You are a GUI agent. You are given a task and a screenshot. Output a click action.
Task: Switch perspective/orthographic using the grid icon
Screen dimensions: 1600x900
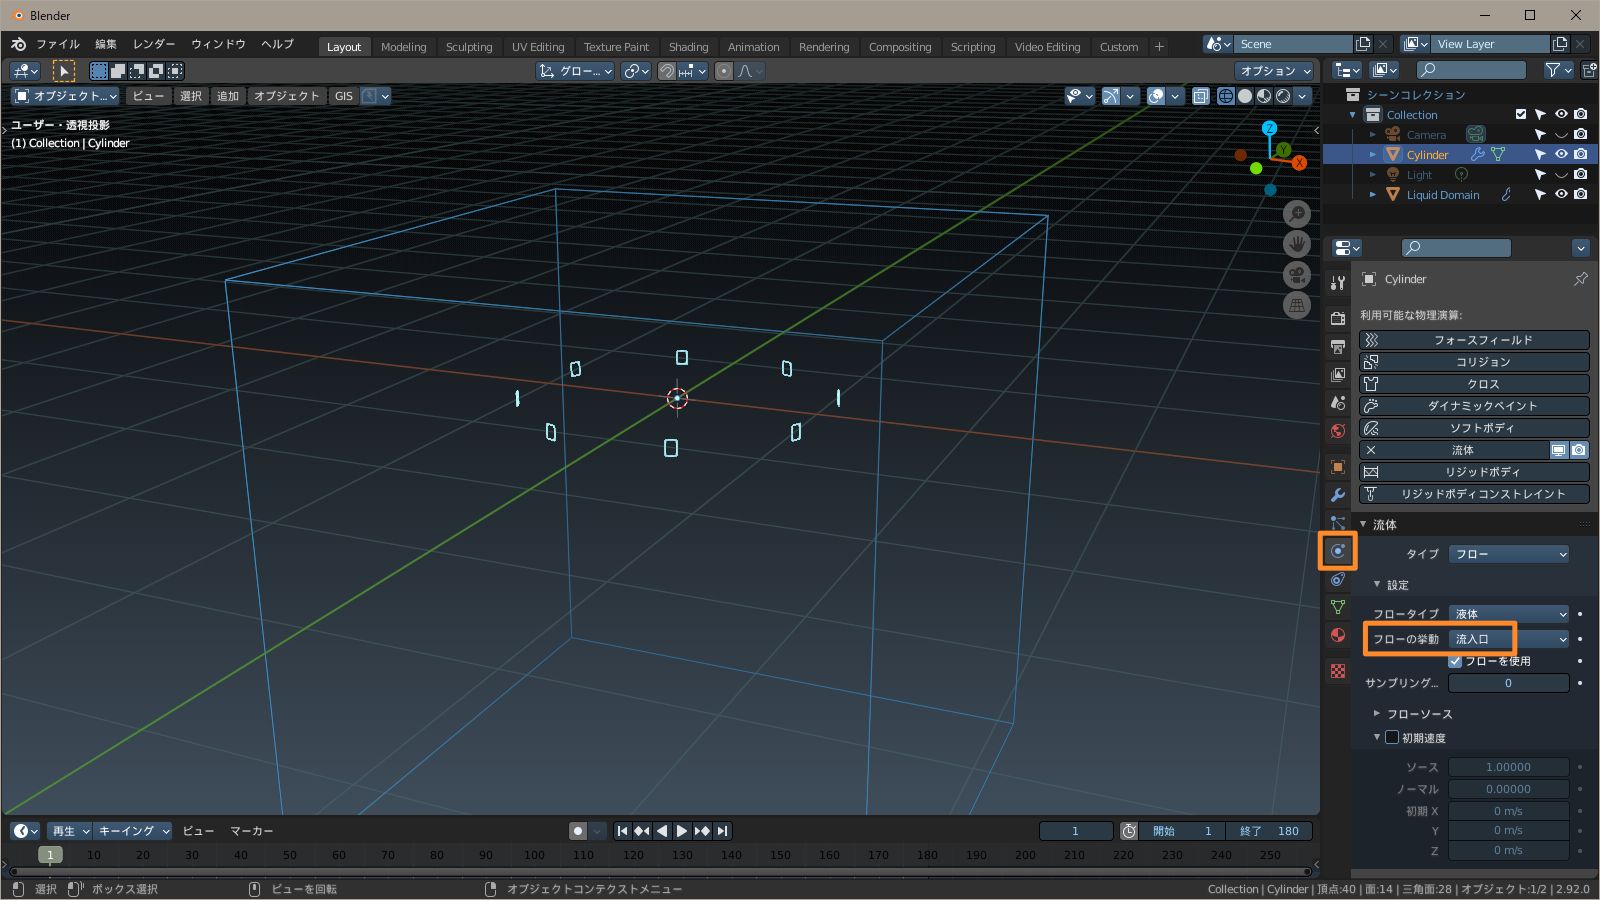click(x=1297, y=306)
